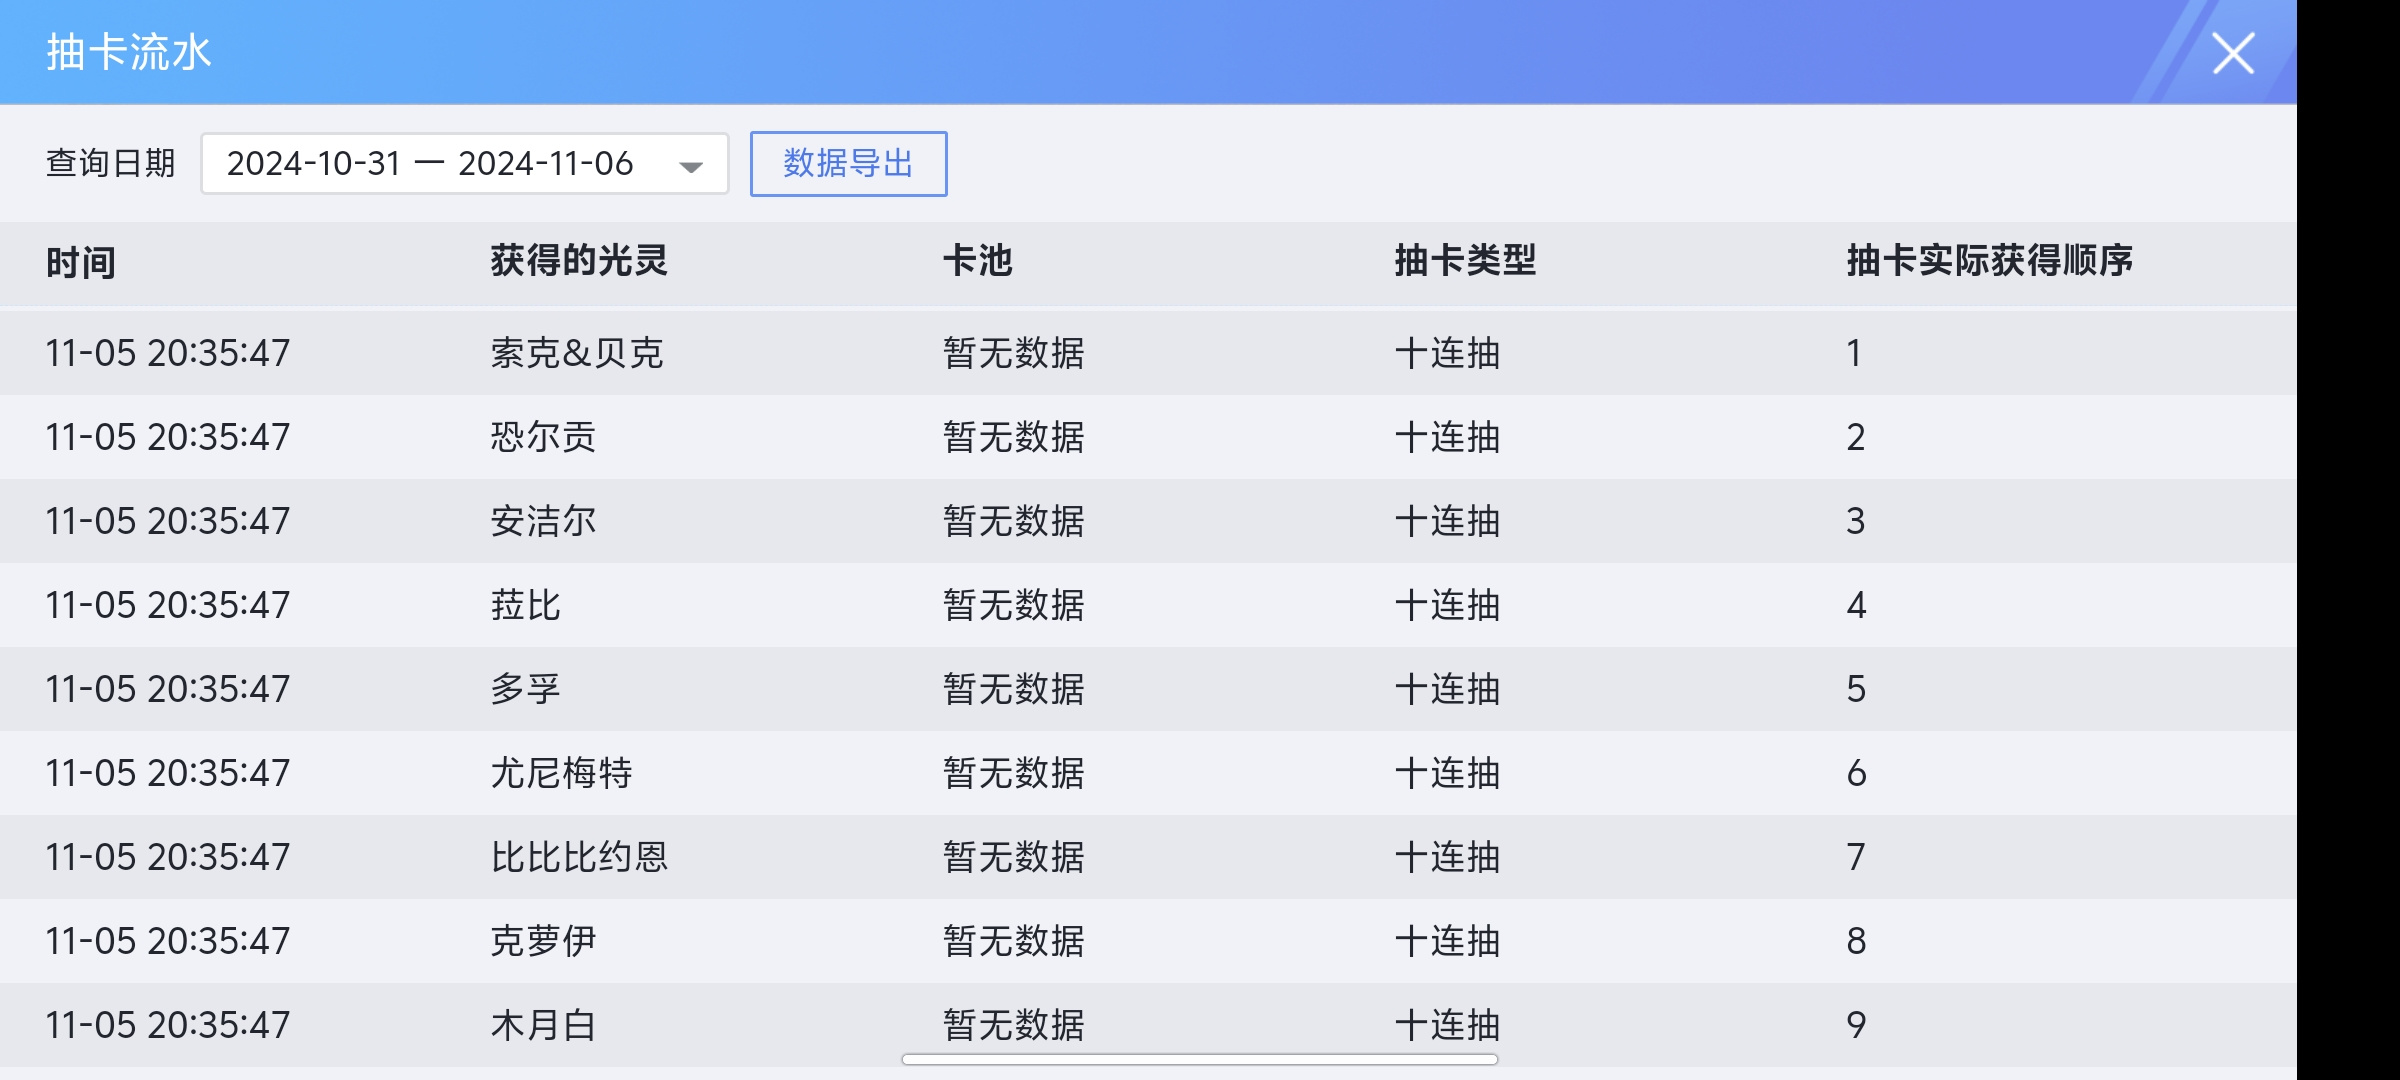The height and width of the screenshot is (1080, 2400).
Task: Click 暂无数据 in the 恐尔贡 row
Action: click(x=1013, y=437)
